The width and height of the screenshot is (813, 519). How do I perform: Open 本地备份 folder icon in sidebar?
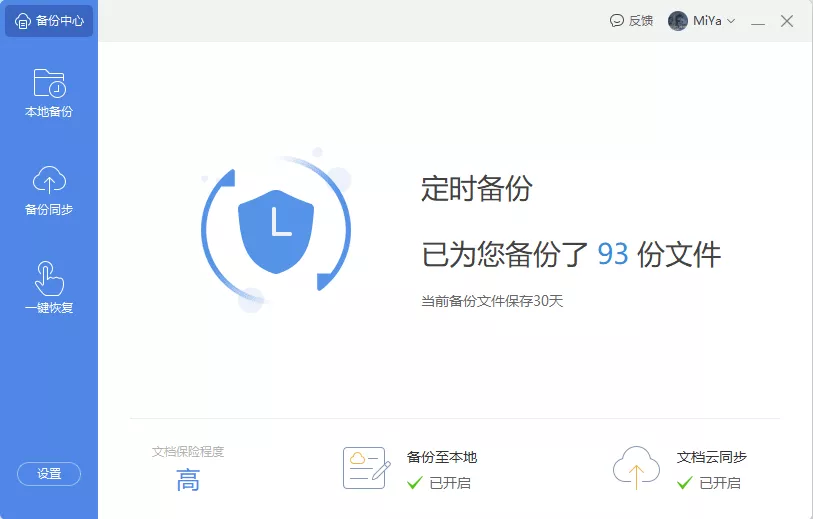pos(49,82)
